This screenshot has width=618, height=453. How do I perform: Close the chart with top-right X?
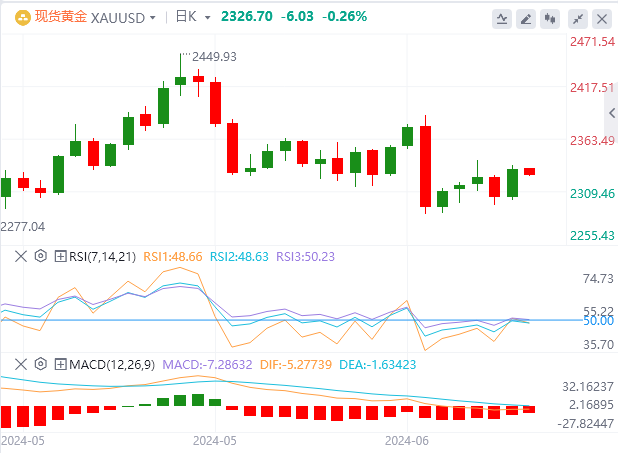[x=602, y=18]
